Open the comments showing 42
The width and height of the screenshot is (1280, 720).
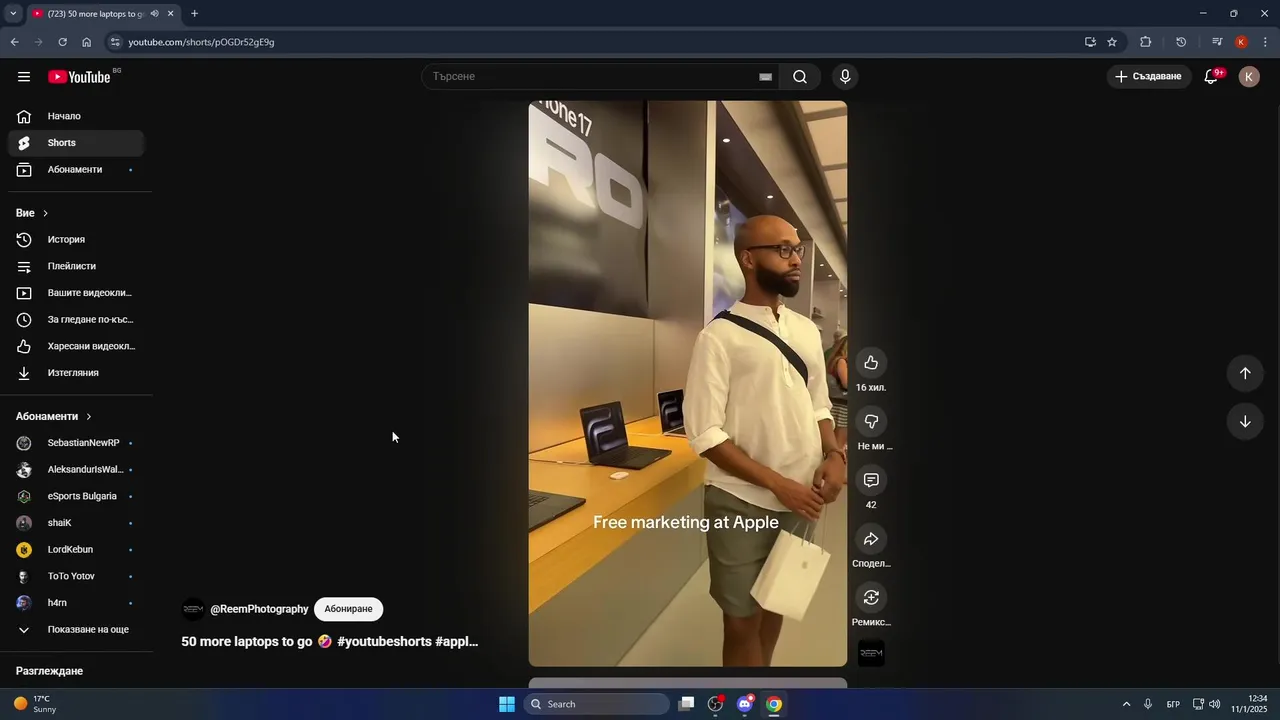871,481
